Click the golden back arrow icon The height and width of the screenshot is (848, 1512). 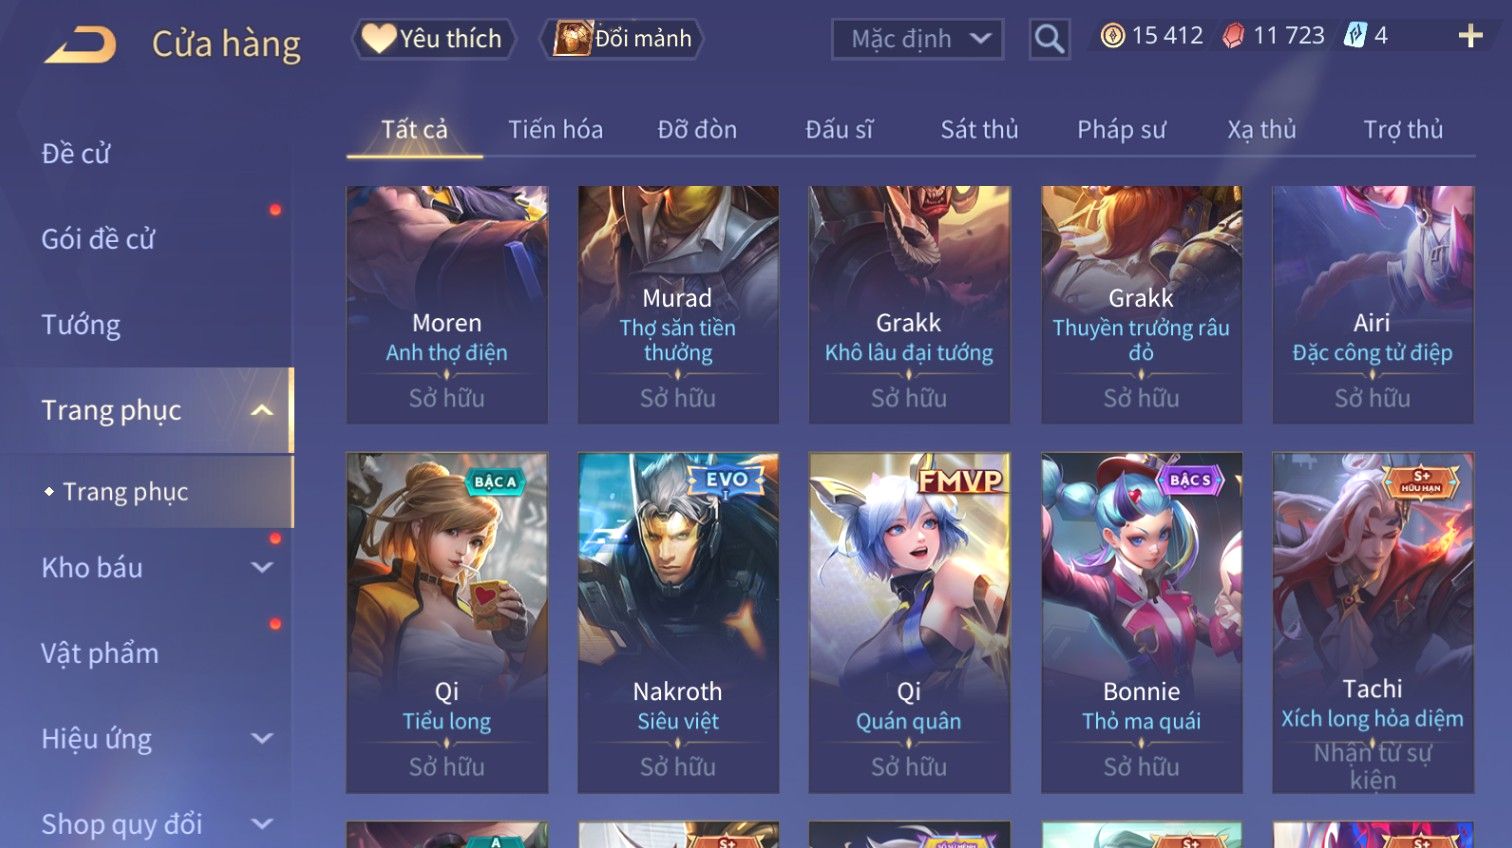coord(80,44)
